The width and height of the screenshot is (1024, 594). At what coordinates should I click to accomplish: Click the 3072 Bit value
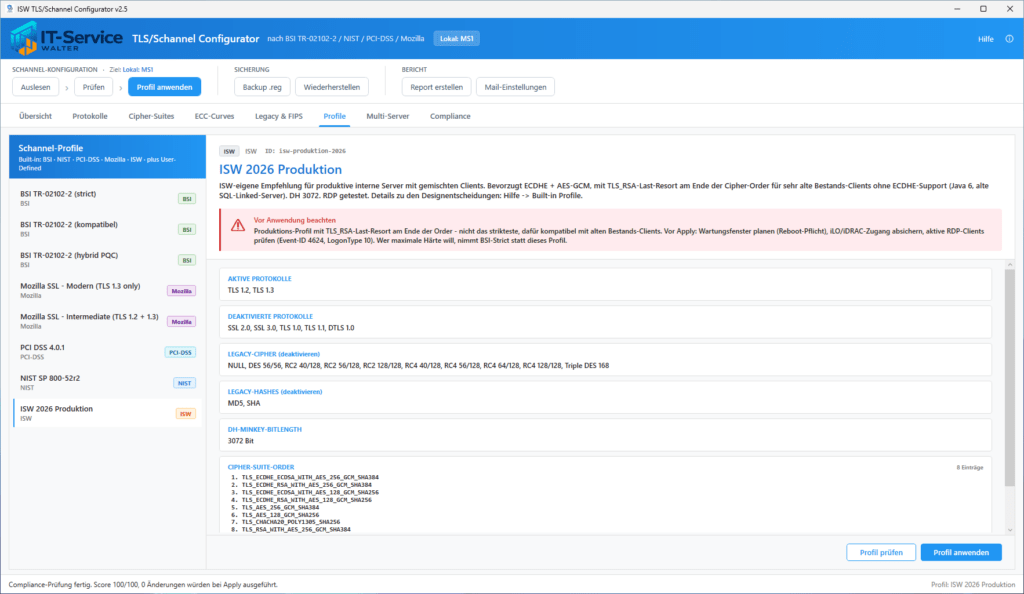240,441
